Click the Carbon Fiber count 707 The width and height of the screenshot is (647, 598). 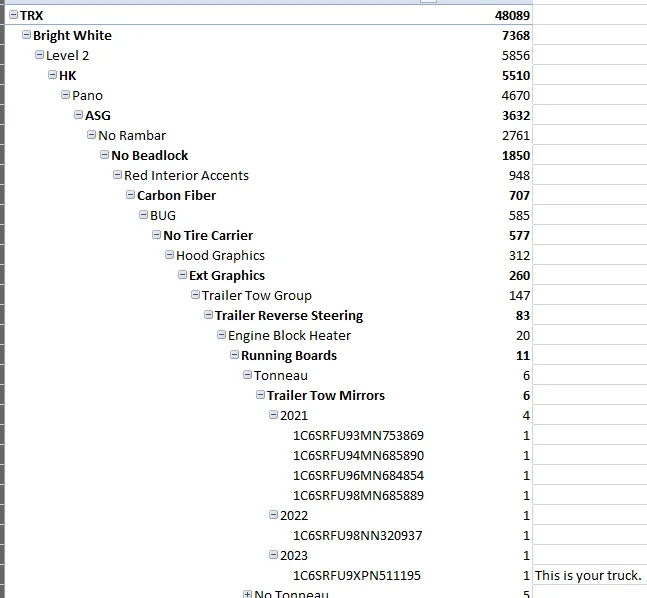pyautogui.click(x=519, y=196)
